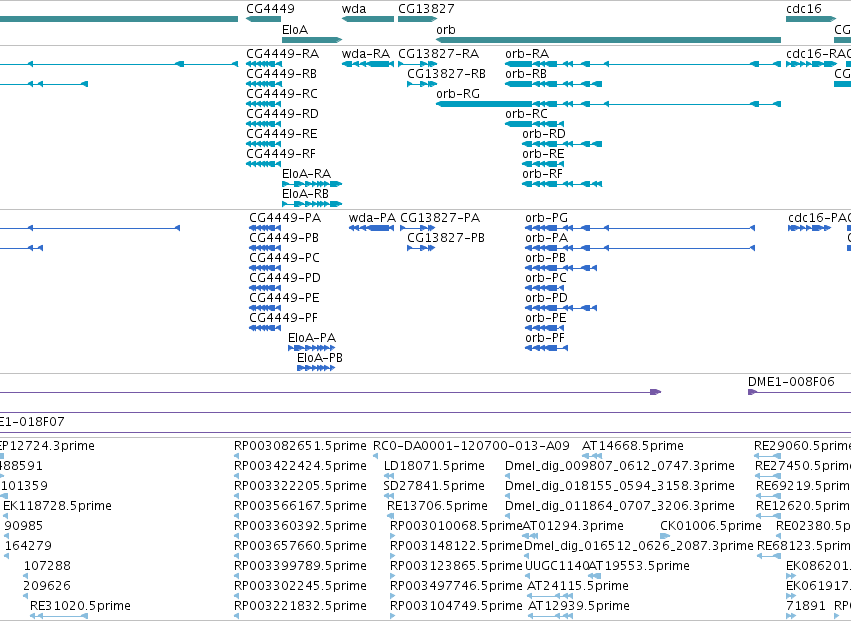Select EST RP003082651.5prime
851x621 pixels.
(x=300, y=446)
